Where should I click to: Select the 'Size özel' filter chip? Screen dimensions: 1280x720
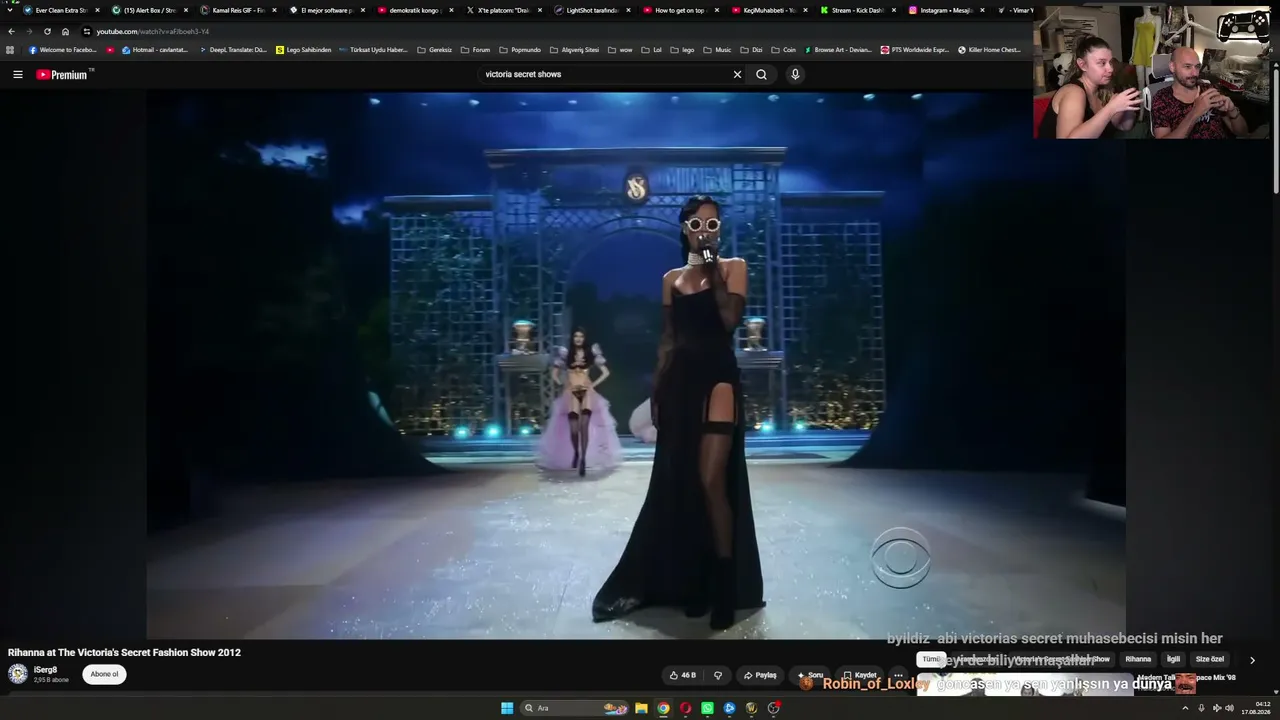click(x=1210, y=659)
